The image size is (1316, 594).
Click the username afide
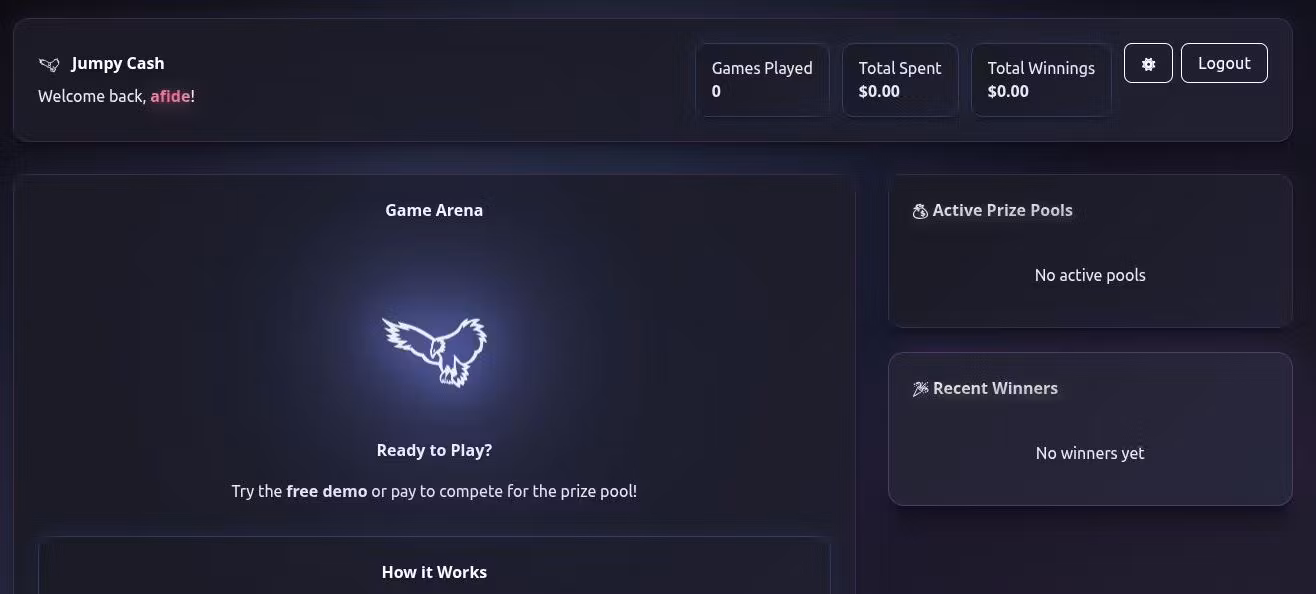170,96
